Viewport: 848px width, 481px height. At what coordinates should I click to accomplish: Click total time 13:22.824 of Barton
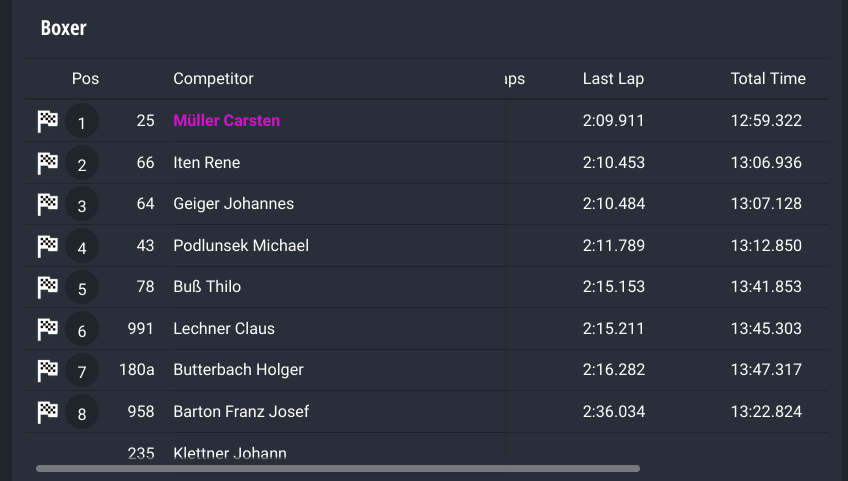pos(766,412)
